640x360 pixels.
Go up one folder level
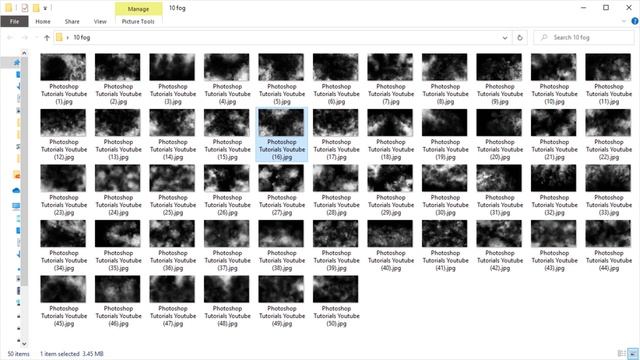[x=47, y=38]
